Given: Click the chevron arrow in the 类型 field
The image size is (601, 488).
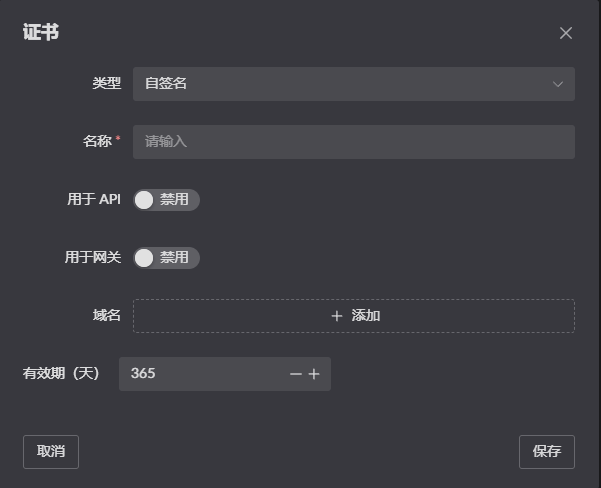Looking at the screenshot, I should pos(558,84).
